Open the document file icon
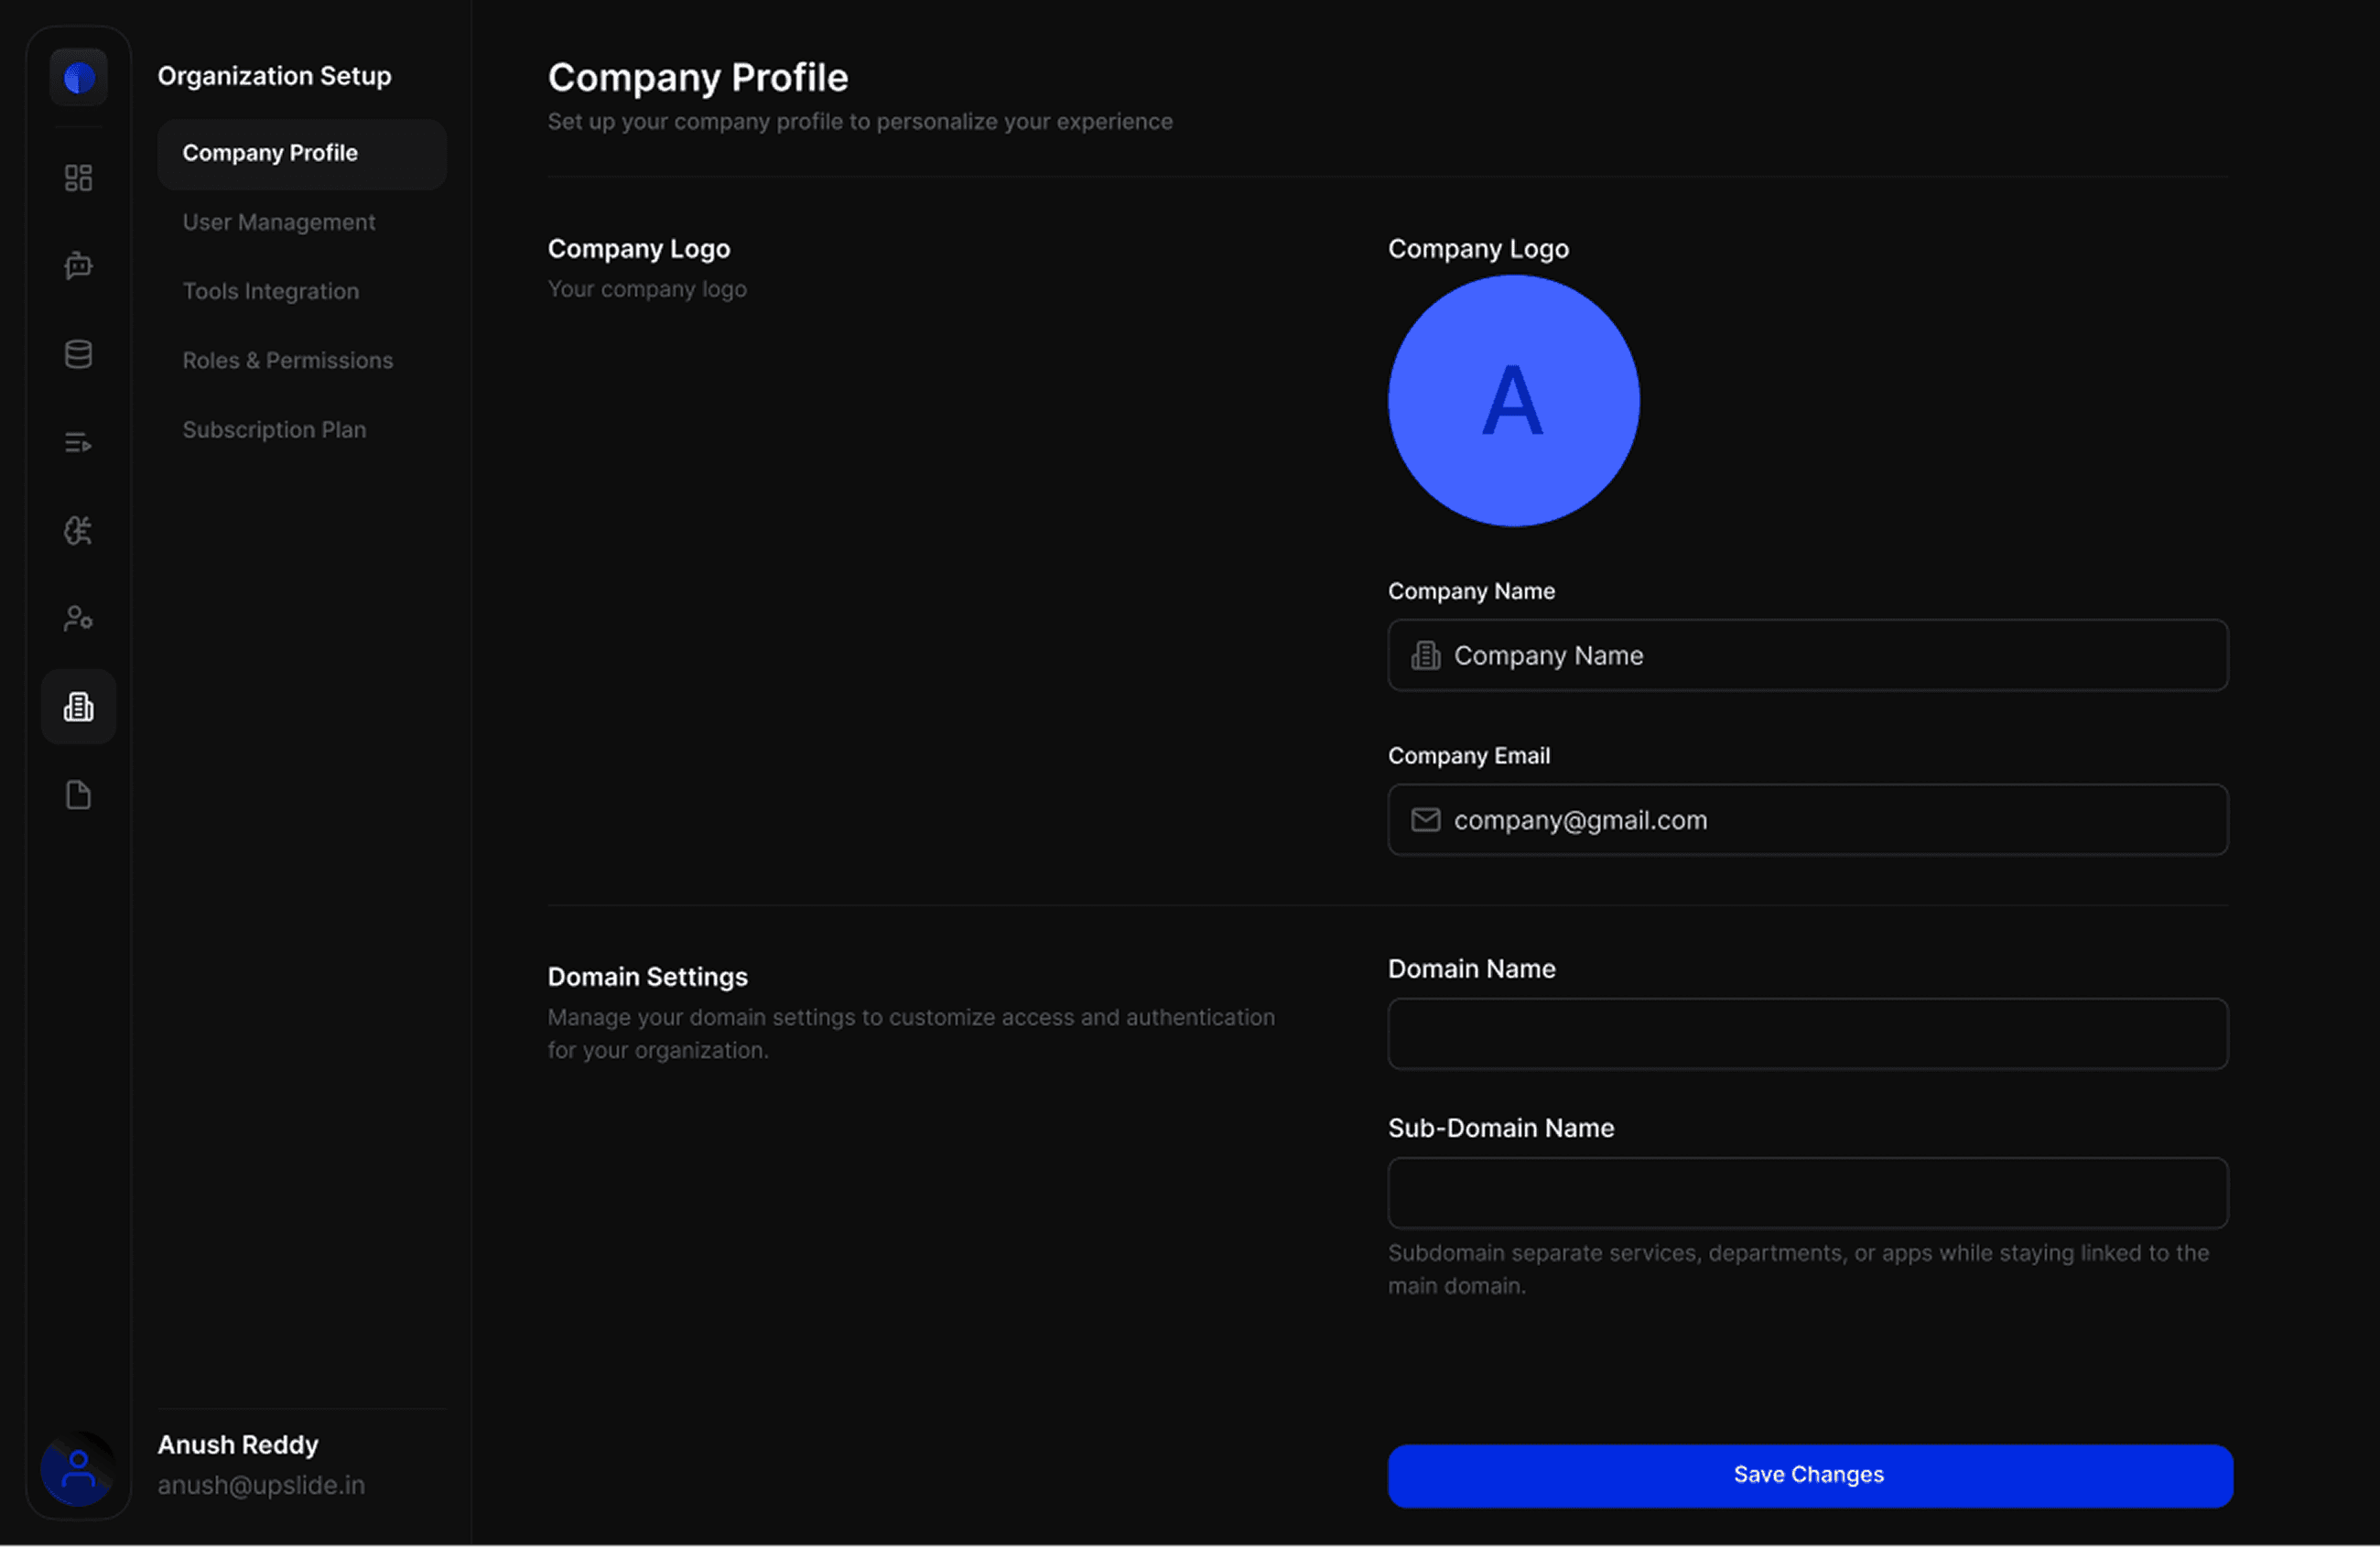 (78, 795)
